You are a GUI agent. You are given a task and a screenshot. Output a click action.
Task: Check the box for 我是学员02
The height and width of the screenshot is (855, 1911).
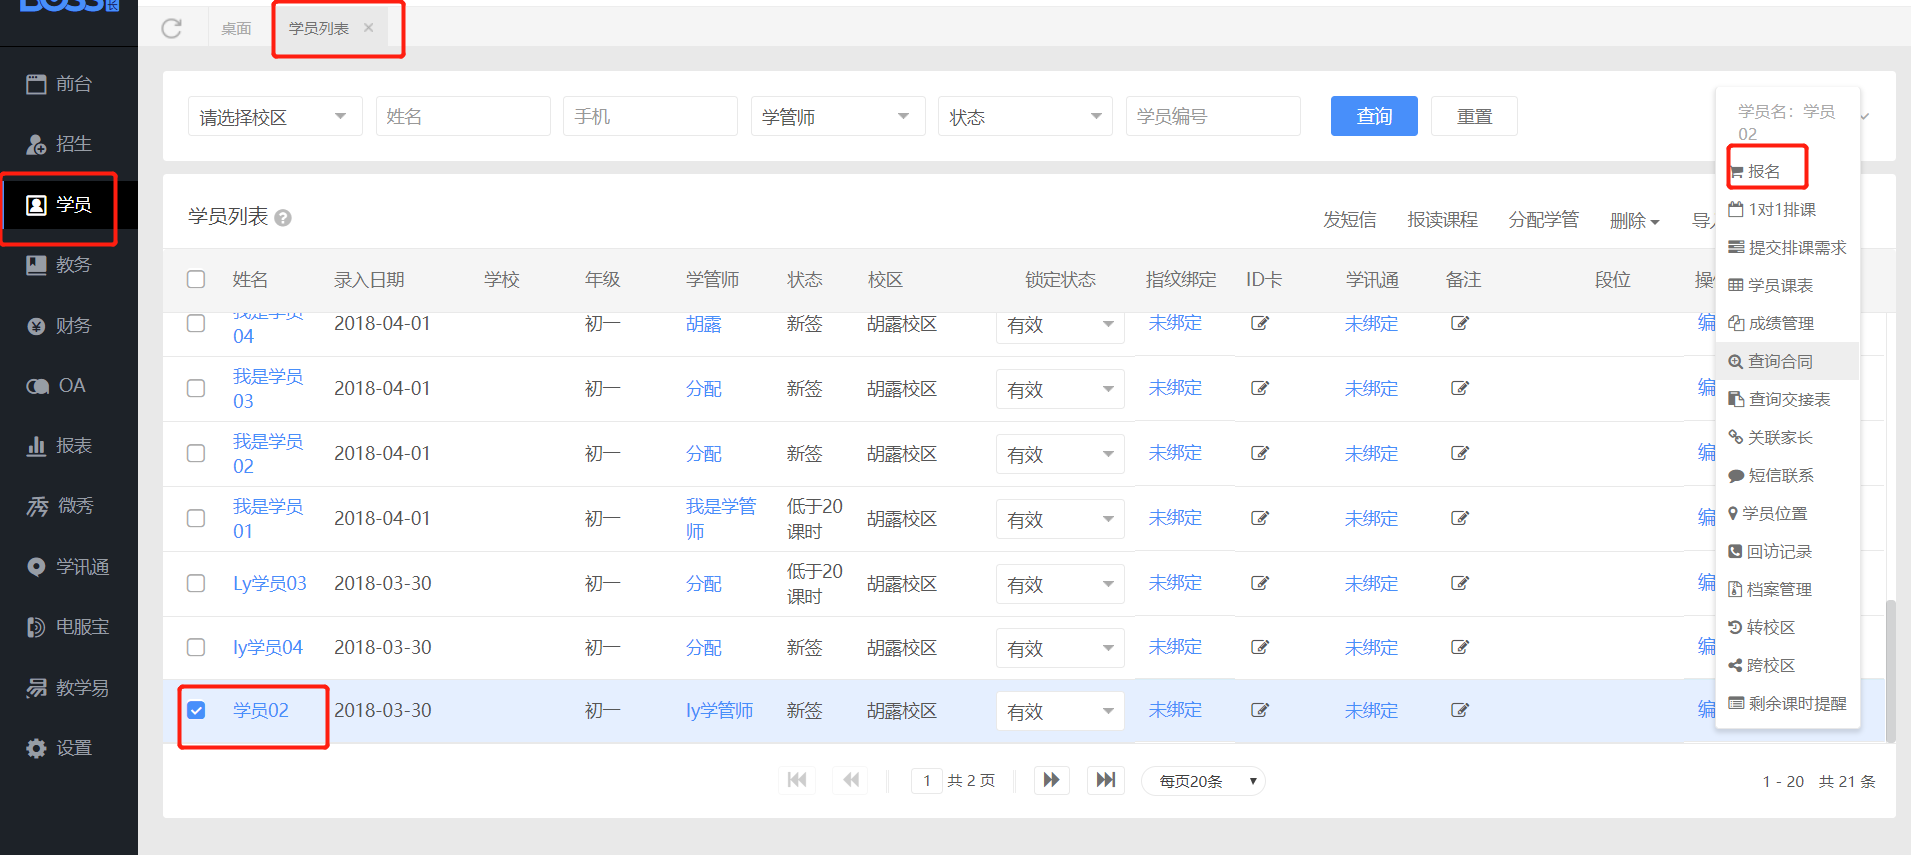[196, 453]
